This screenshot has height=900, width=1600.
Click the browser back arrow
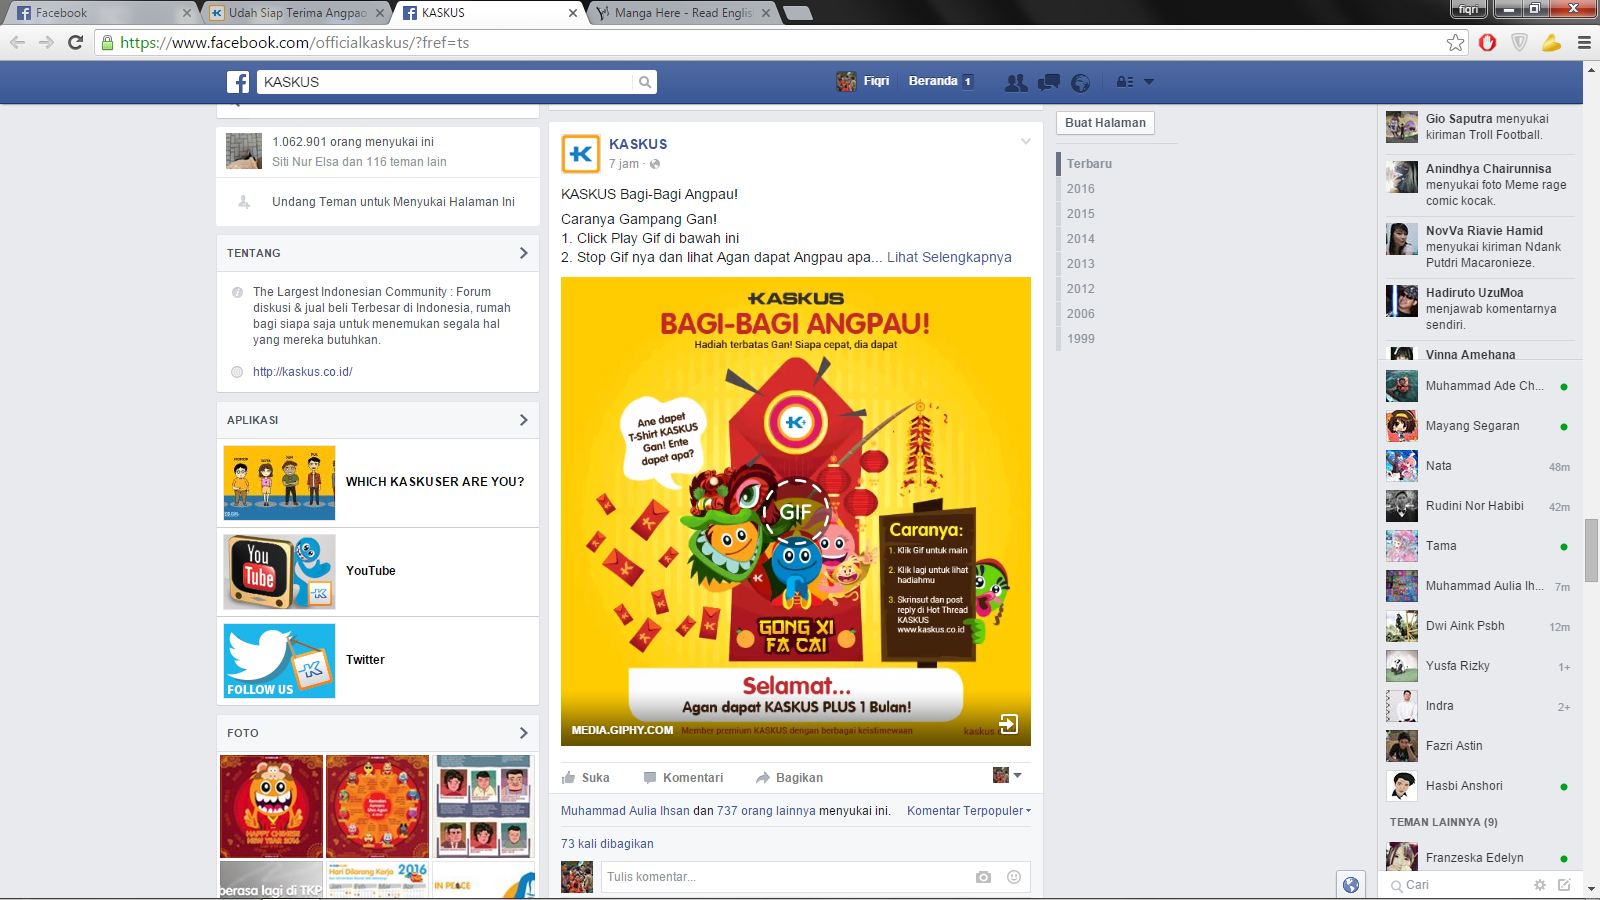click(x=17, y=42)
